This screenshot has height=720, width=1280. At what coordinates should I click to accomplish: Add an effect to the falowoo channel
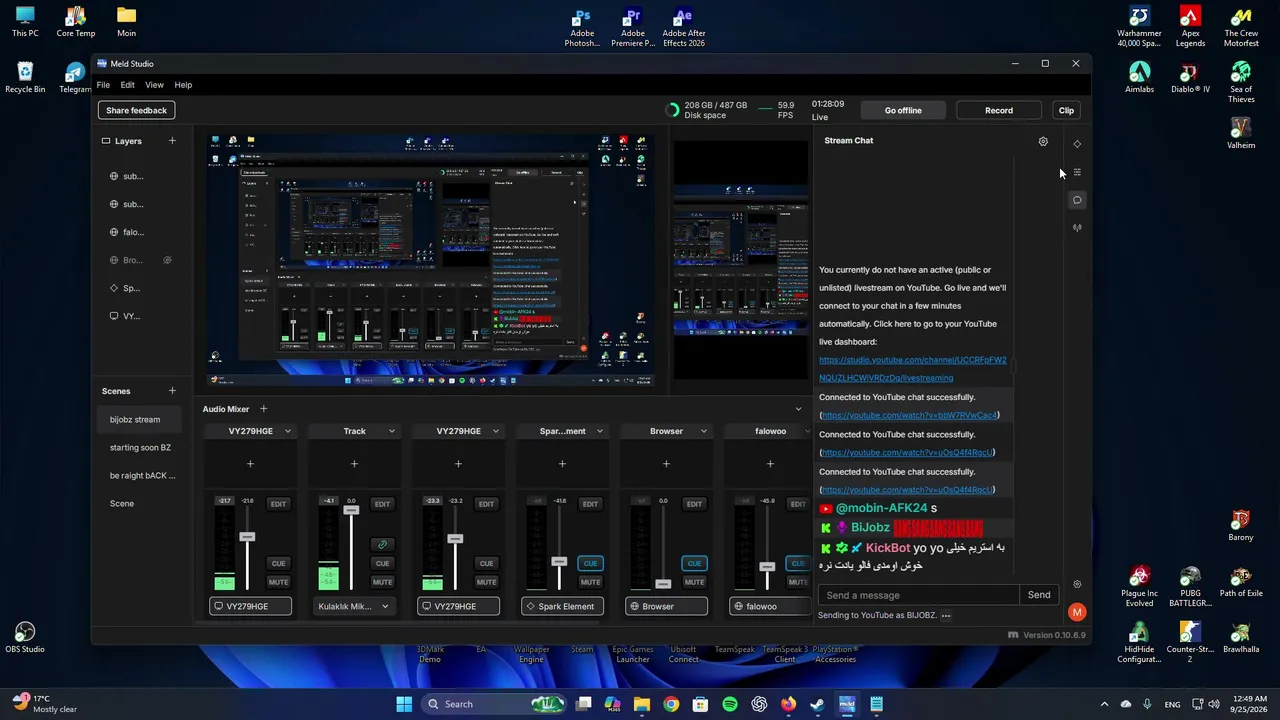pos(770,464)
